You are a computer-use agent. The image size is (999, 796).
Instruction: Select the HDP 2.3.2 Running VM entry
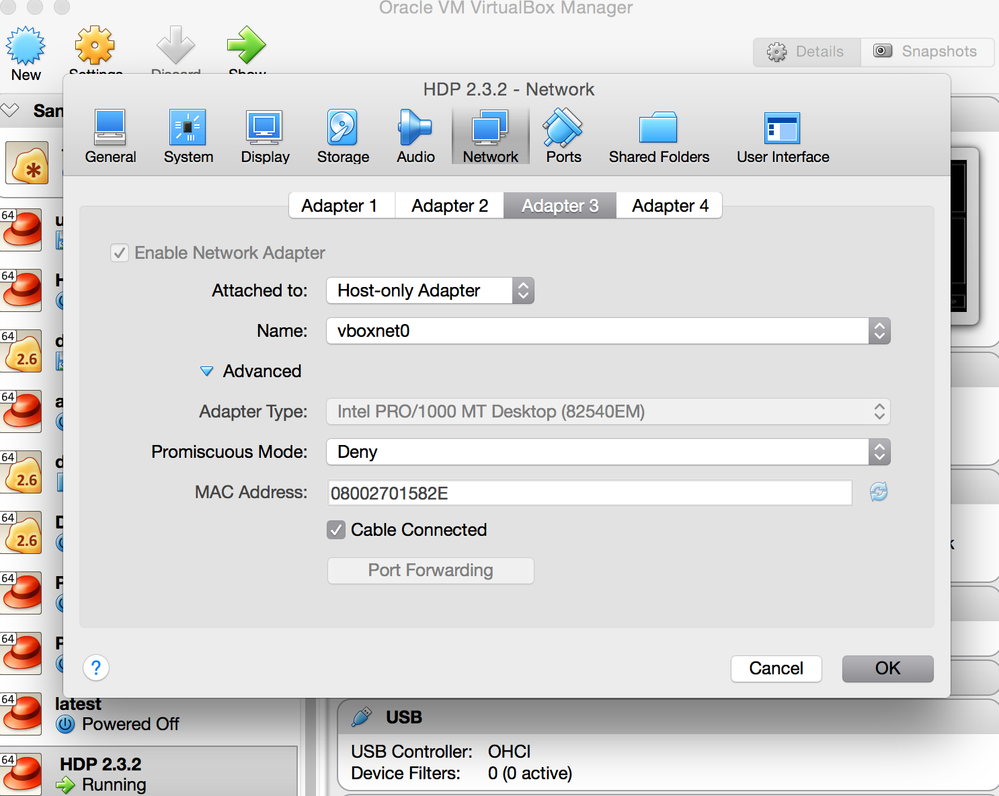150,773
